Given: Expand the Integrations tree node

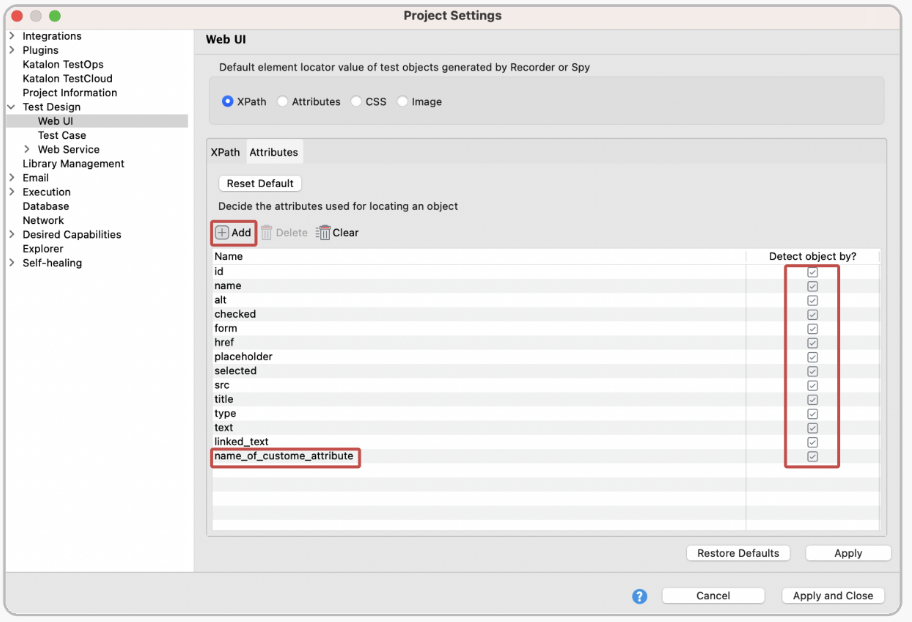Looking at the screenshot, I should 10,36.
